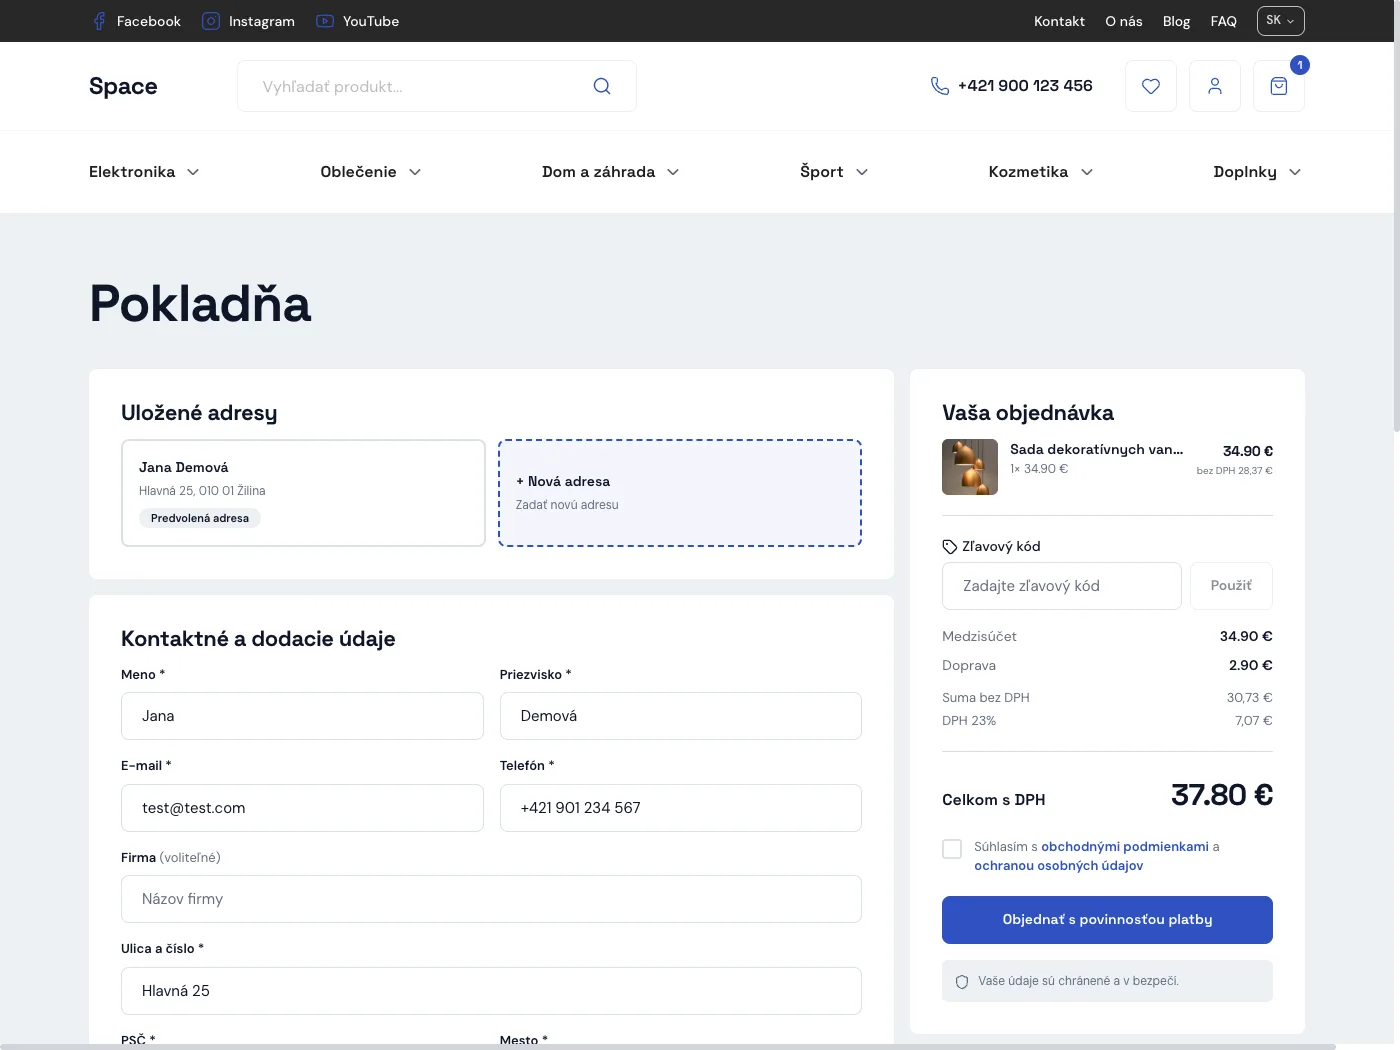Viewport: 1400px width, 1050px height.
Task: Click the Sada dekoratívnych van... product name
Action: [1096, 450]
